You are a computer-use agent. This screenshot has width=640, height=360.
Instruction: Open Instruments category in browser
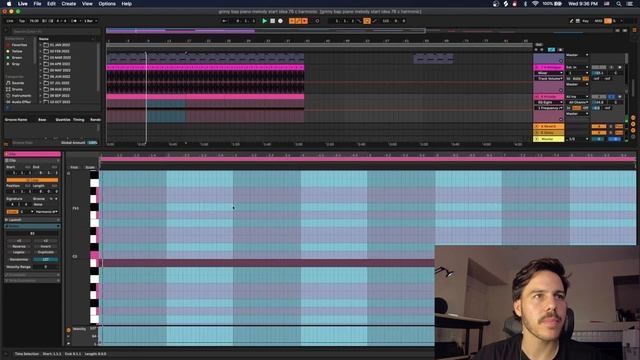pyautogui.click(x=20, y=96)
